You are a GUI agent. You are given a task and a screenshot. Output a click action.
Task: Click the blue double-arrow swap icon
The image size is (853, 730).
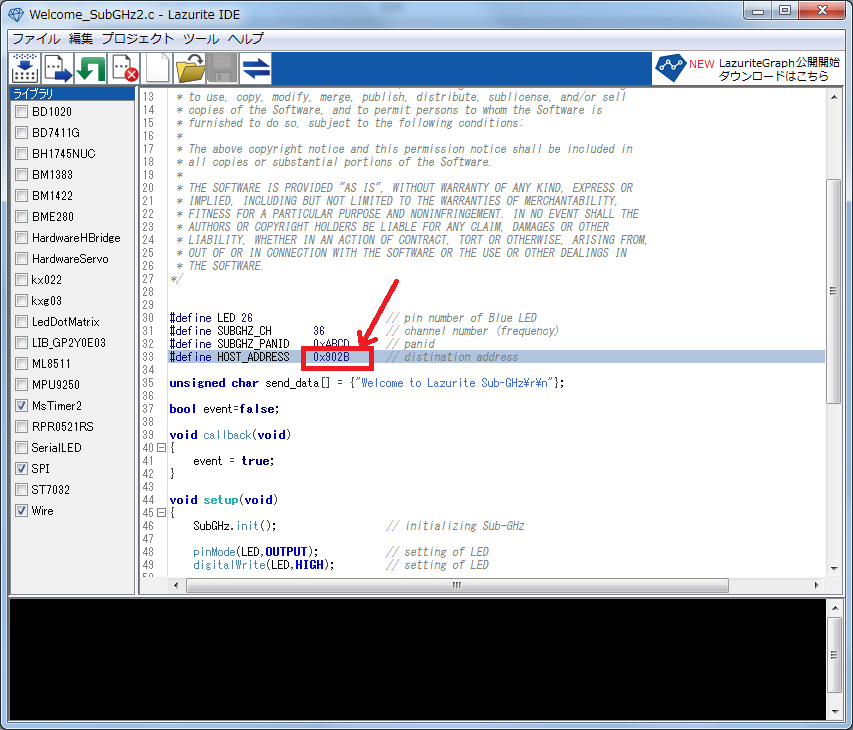point(256,69)
